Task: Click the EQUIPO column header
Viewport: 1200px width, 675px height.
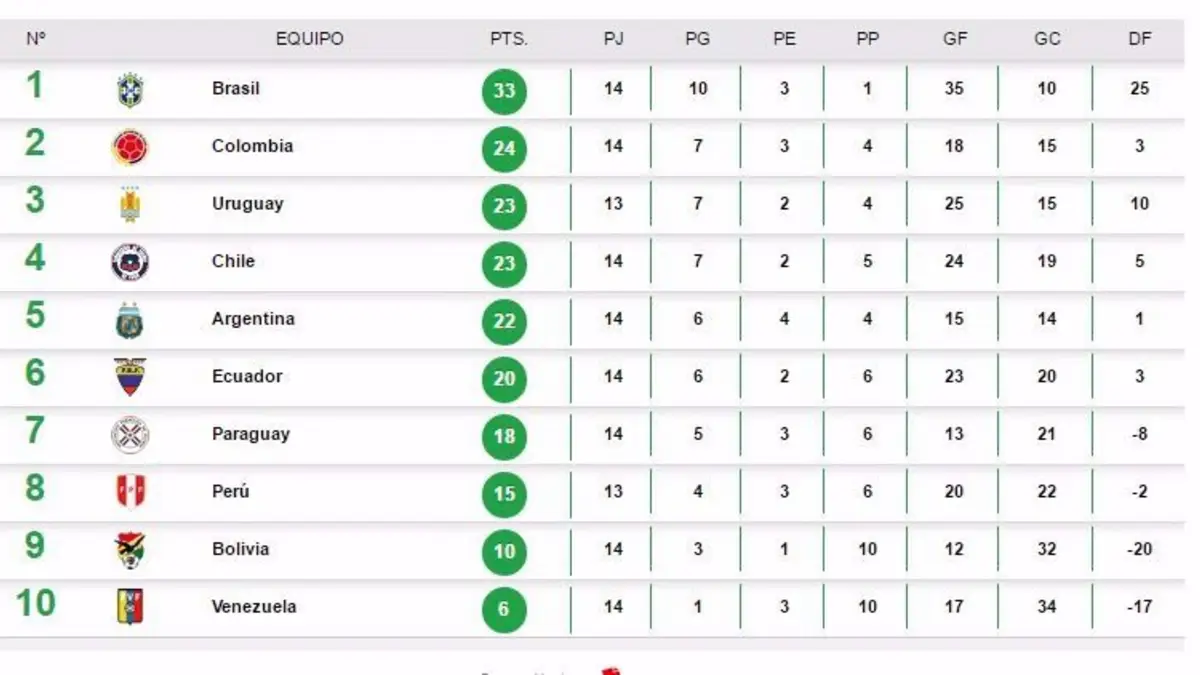Action: (310, 39)
